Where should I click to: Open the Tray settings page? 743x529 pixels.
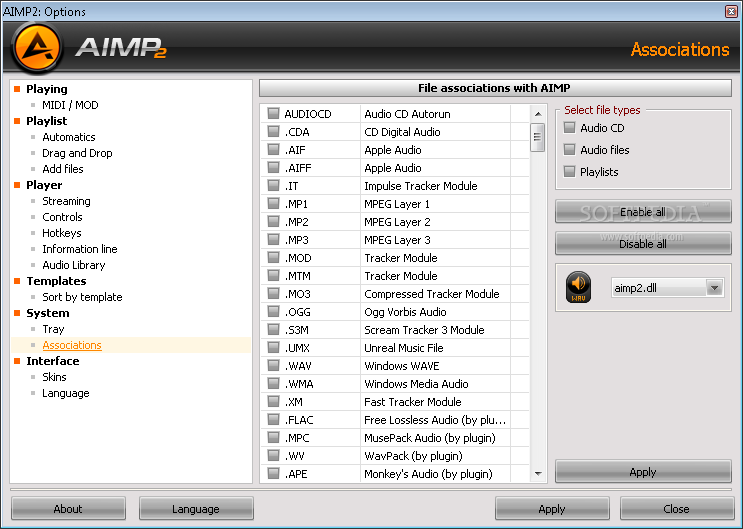(53, 329)
